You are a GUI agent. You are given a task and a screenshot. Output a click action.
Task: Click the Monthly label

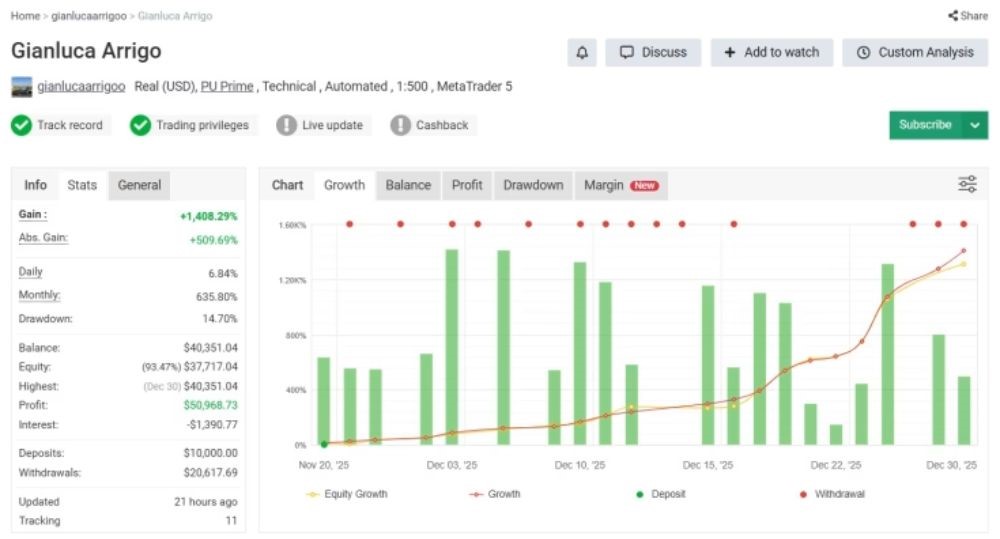click(40, 295)
